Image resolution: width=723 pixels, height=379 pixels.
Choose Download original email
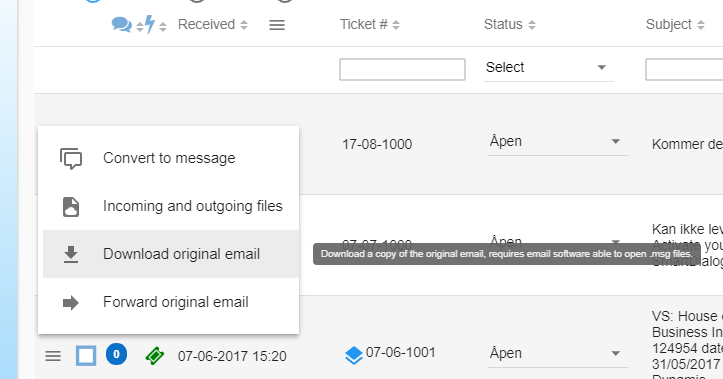click(x=171, y=254)
